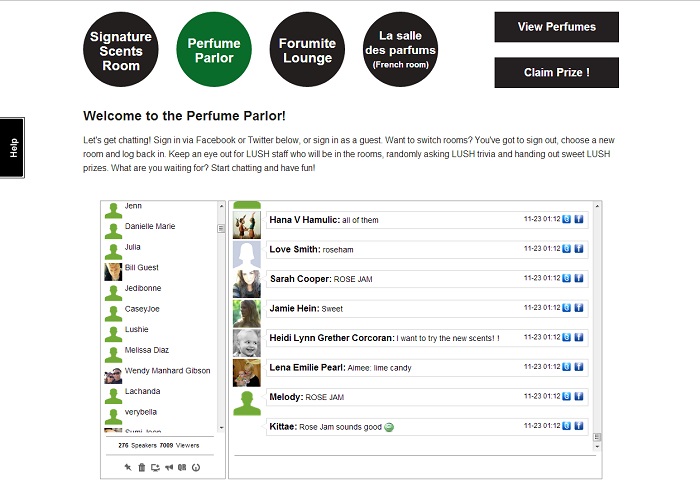The width and height of the screenshot is (700, 487).
Task: Click the circular info icon in chat toolbar
Action: (x=196, y=467)
